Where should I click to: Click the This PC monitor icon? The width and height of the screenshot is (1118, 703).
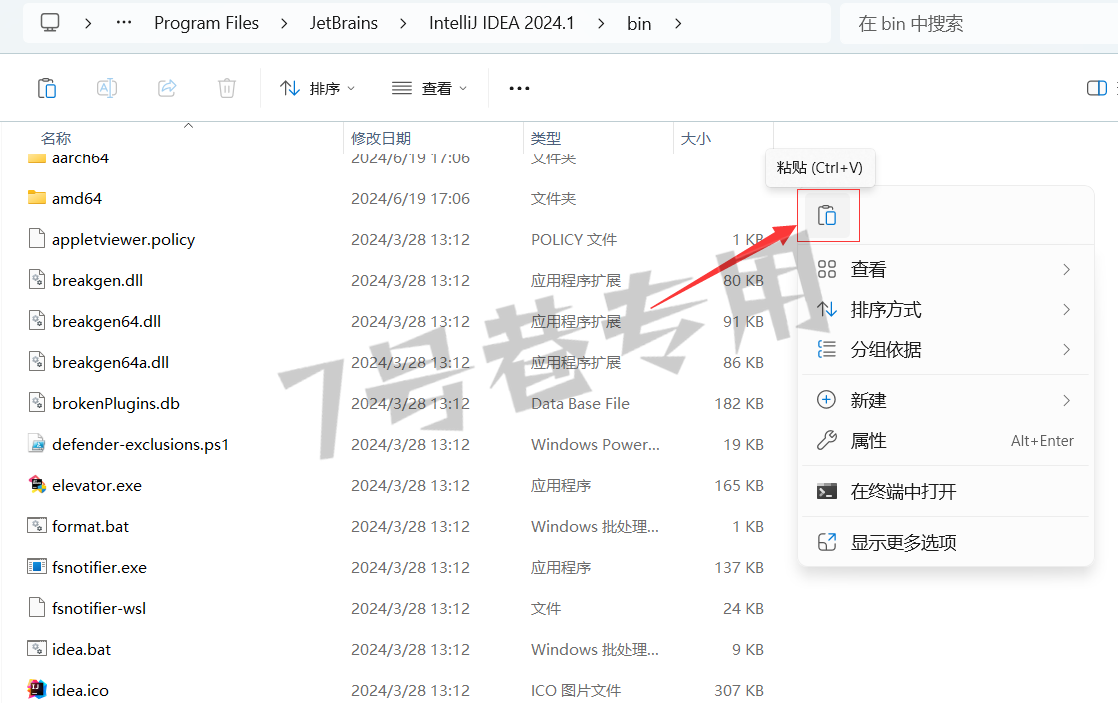[x=50, y=23]
